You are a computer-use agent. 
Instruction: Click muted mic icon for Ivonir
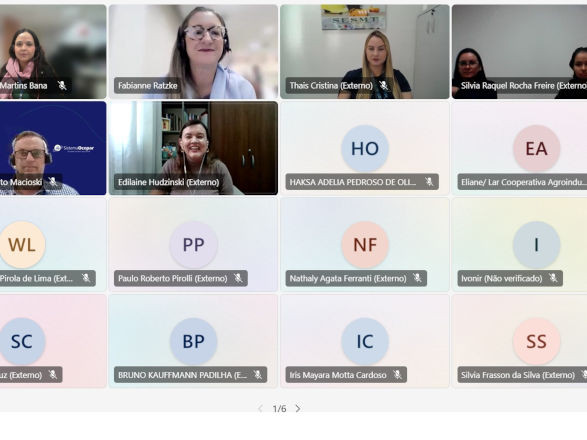pos(553,278)
